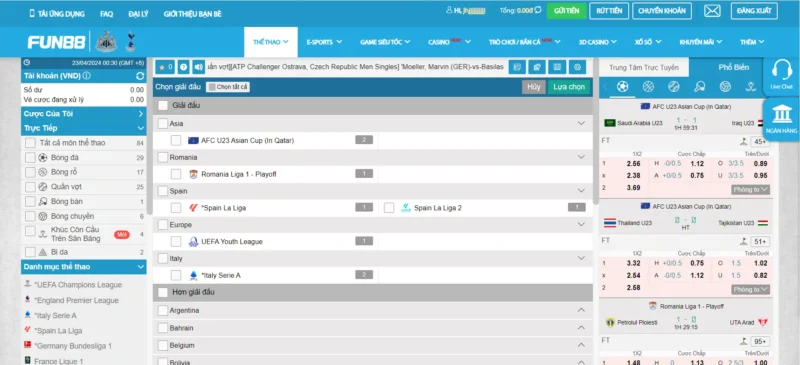800x365 pixels.
Task: Click the Rút Tiền withdraw button
Action: [x=609, y=11]
